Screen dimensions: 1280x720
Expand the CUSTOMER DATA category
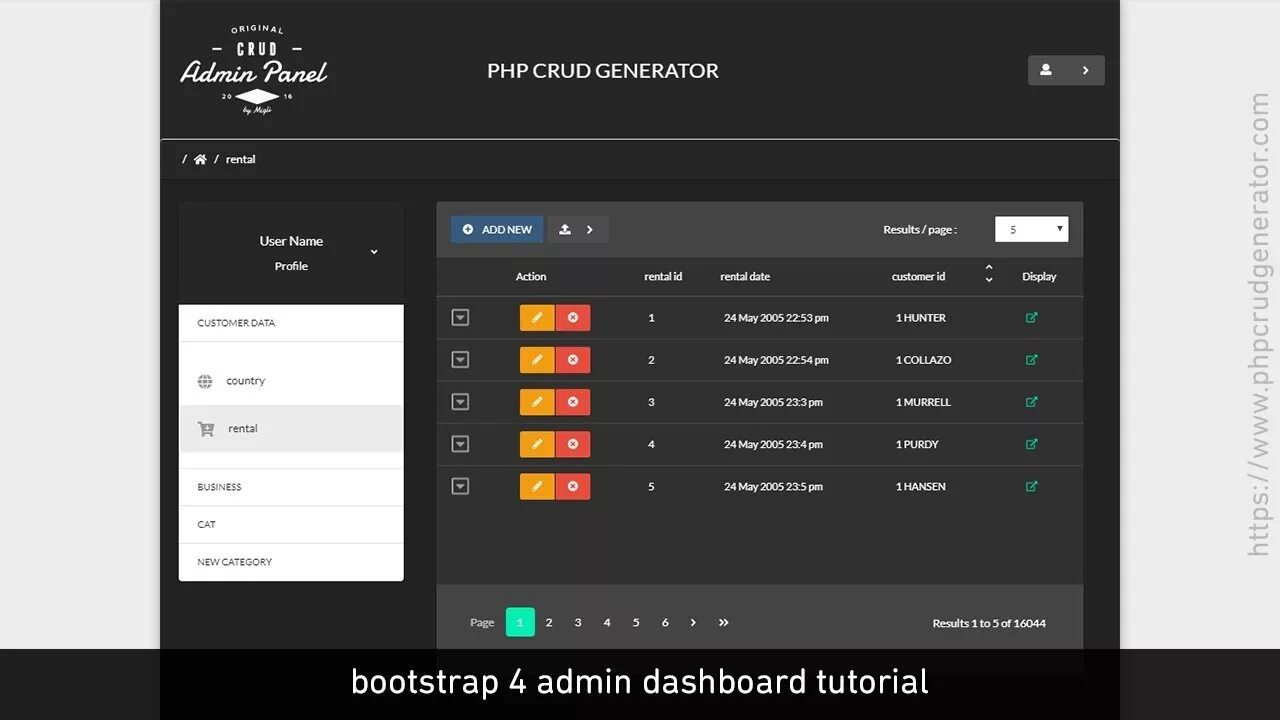click(291, 323)
